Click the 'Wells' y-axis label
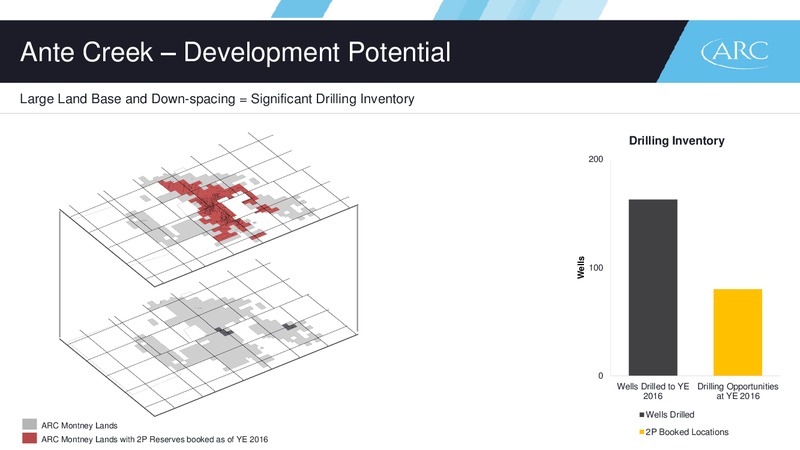 [581, 267]
